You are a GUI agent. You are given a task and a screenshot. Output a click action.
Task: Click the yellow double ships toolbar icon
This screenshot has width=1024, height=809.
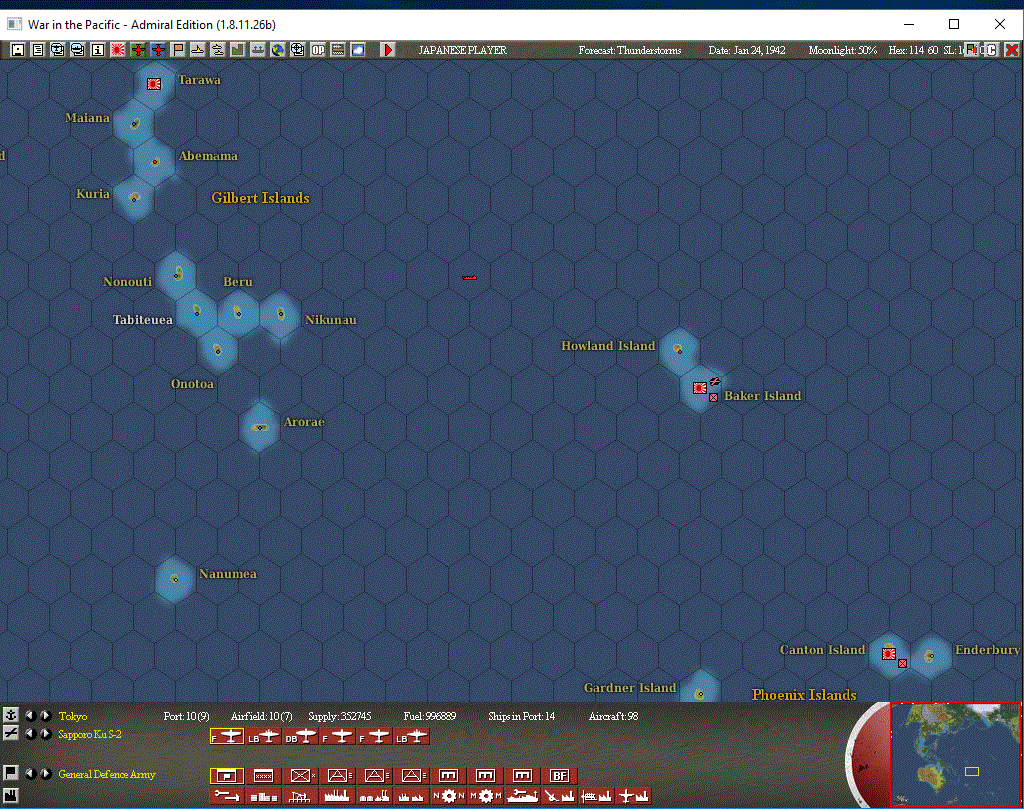tap(218, 50)
